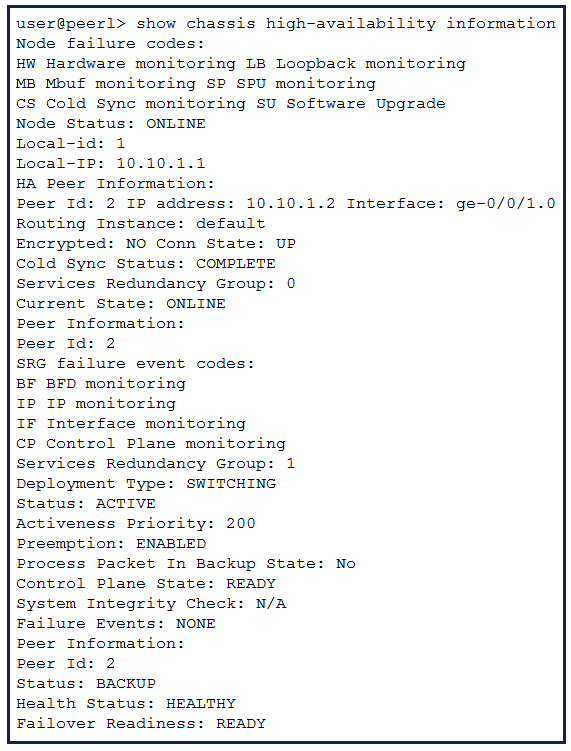Click the 'Cold Sync Status: COMPLETE' line
This screenshot has height=751, width=571.
pyautogui.click(x=146, y=264)
